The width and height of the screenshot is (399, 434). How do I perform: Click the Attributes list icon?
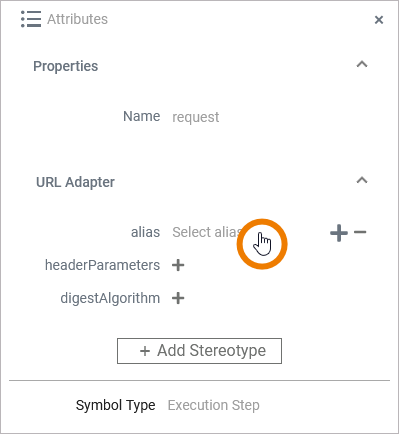pos(31,19)
